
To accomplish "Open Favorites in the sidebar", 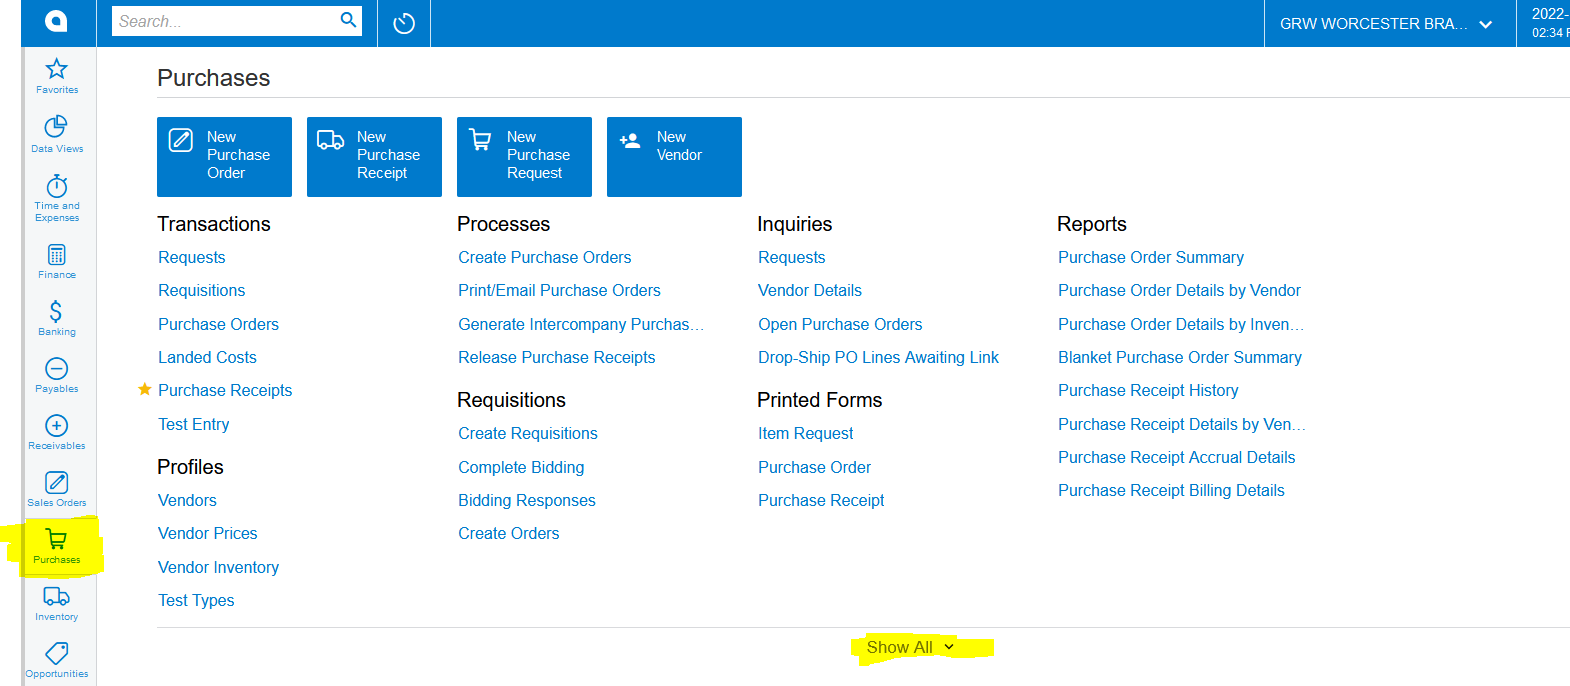I will point(57,76).
